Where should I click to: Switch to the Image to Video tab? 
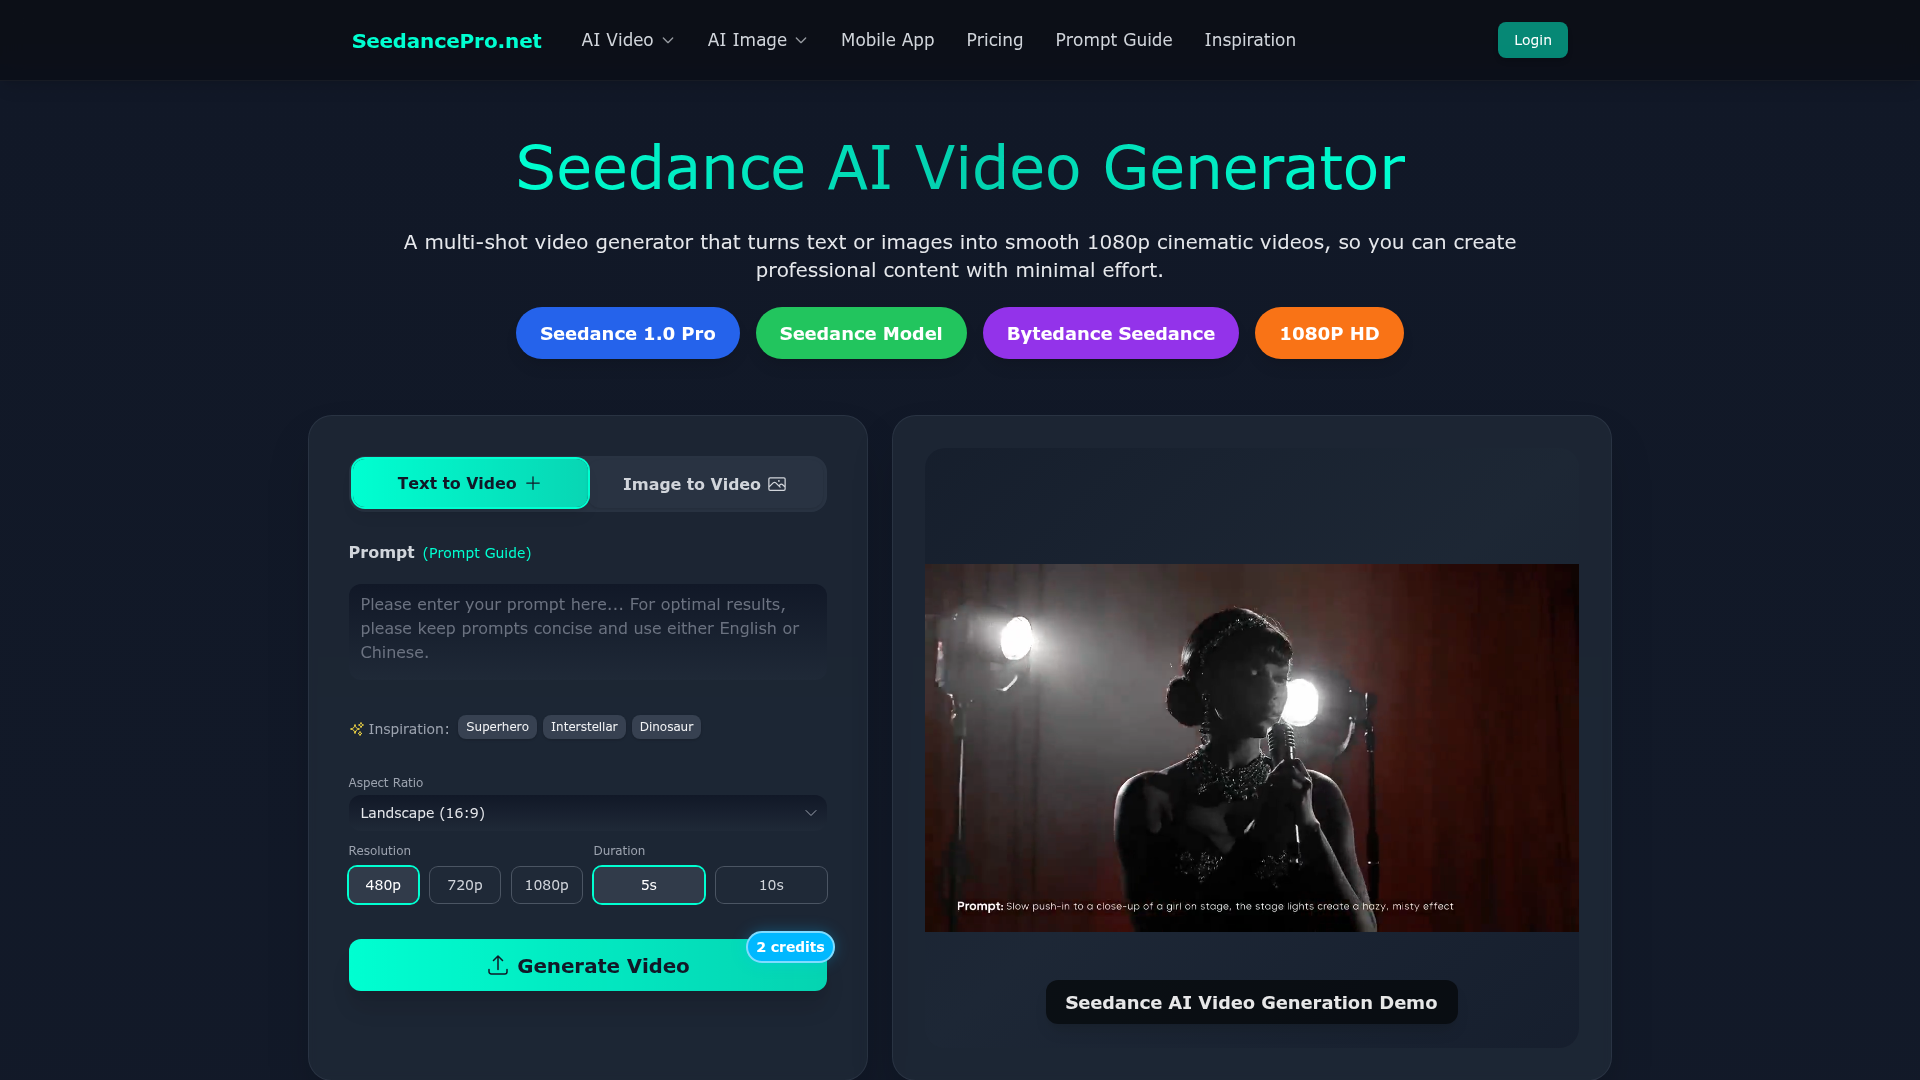pyautogui.click(x=705, y=484)
